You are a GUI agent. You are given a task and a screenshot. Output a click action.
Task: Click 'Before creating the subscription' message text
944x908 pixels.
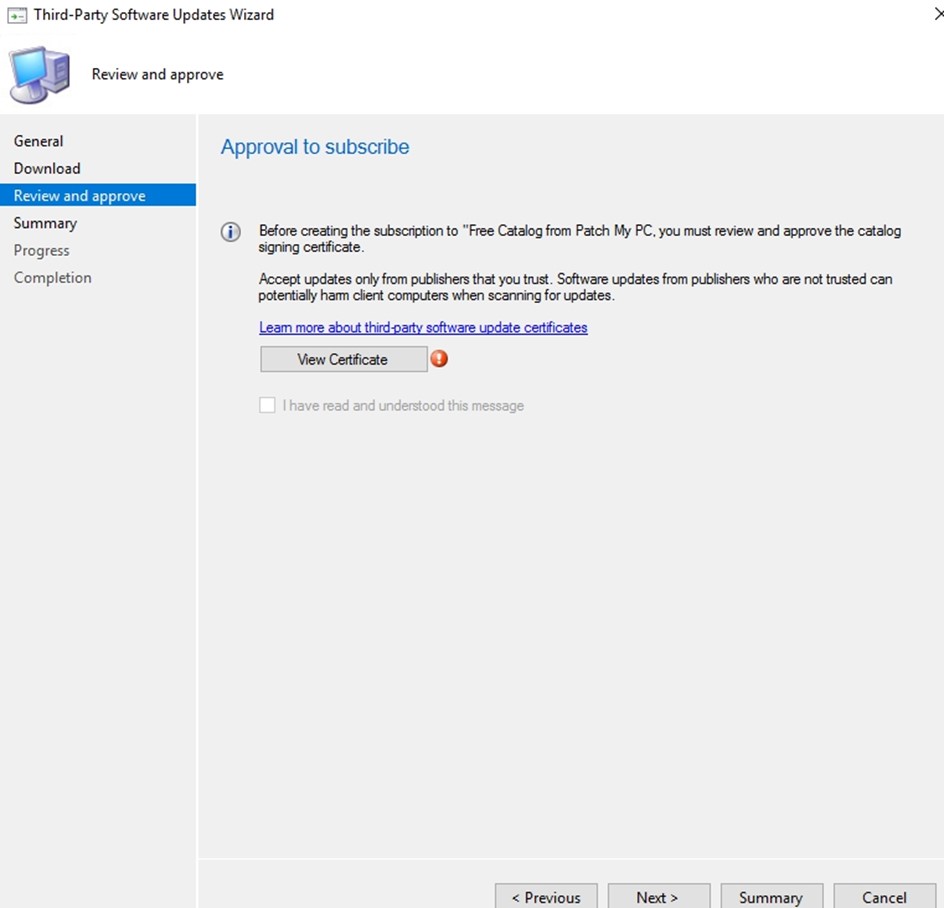[580, 238]
